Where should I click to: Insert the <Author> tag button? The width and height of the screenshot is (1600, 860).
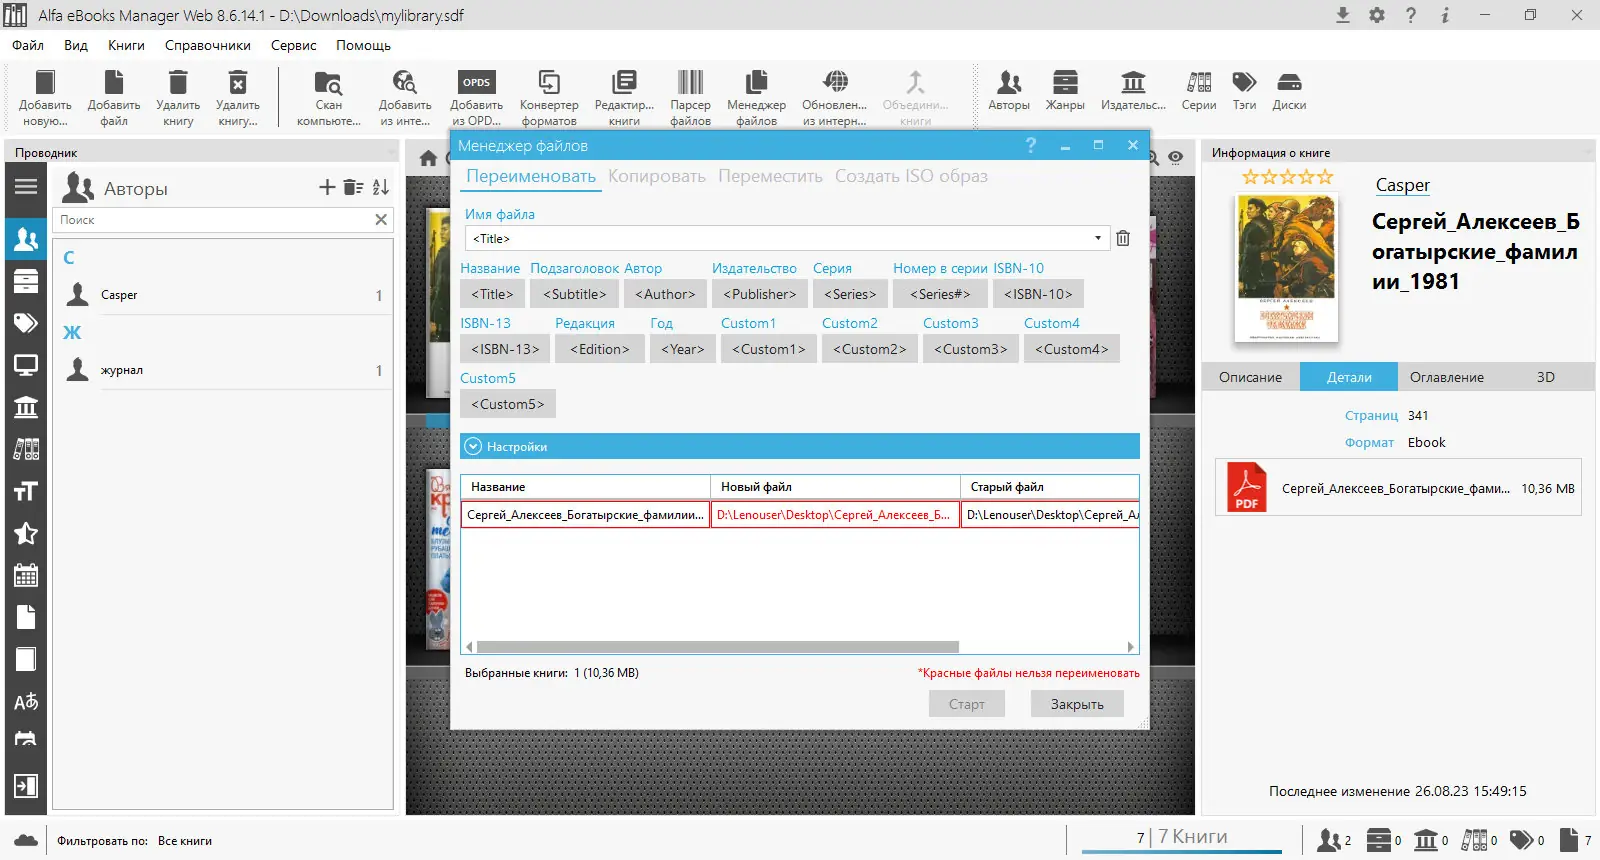pos(665,294)
